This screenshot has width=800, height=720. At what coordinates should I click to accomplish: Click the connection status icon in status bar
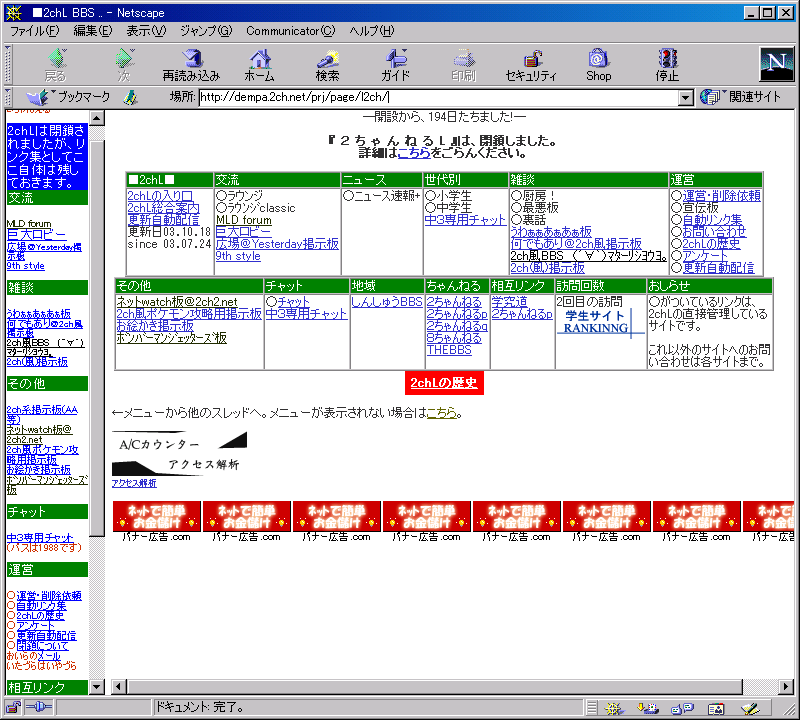(x=38, y=707)
